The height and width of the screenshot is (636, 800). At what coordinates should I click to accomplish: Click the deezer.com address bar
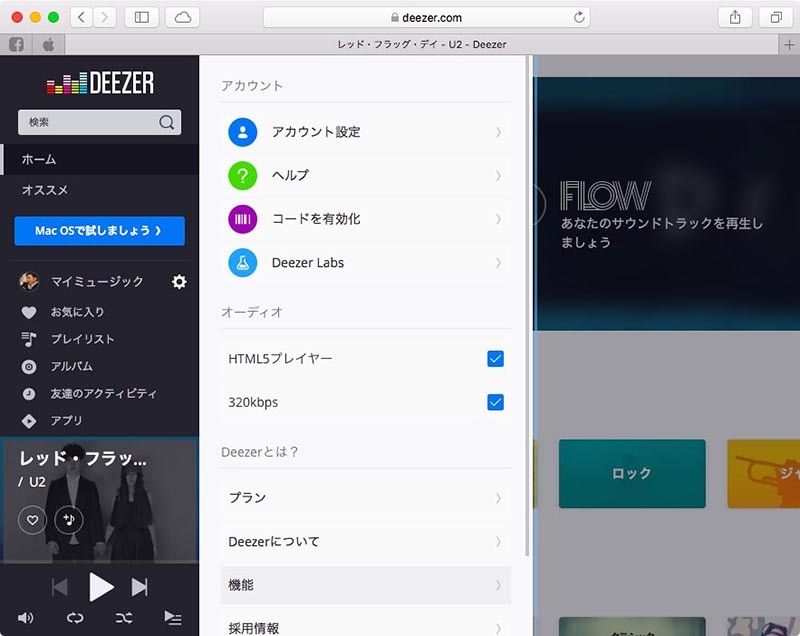427,17
